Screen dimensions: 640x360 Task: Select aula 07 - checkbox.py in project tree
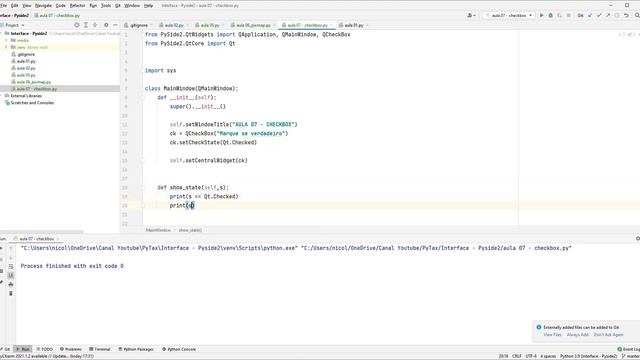coord(37,89)
